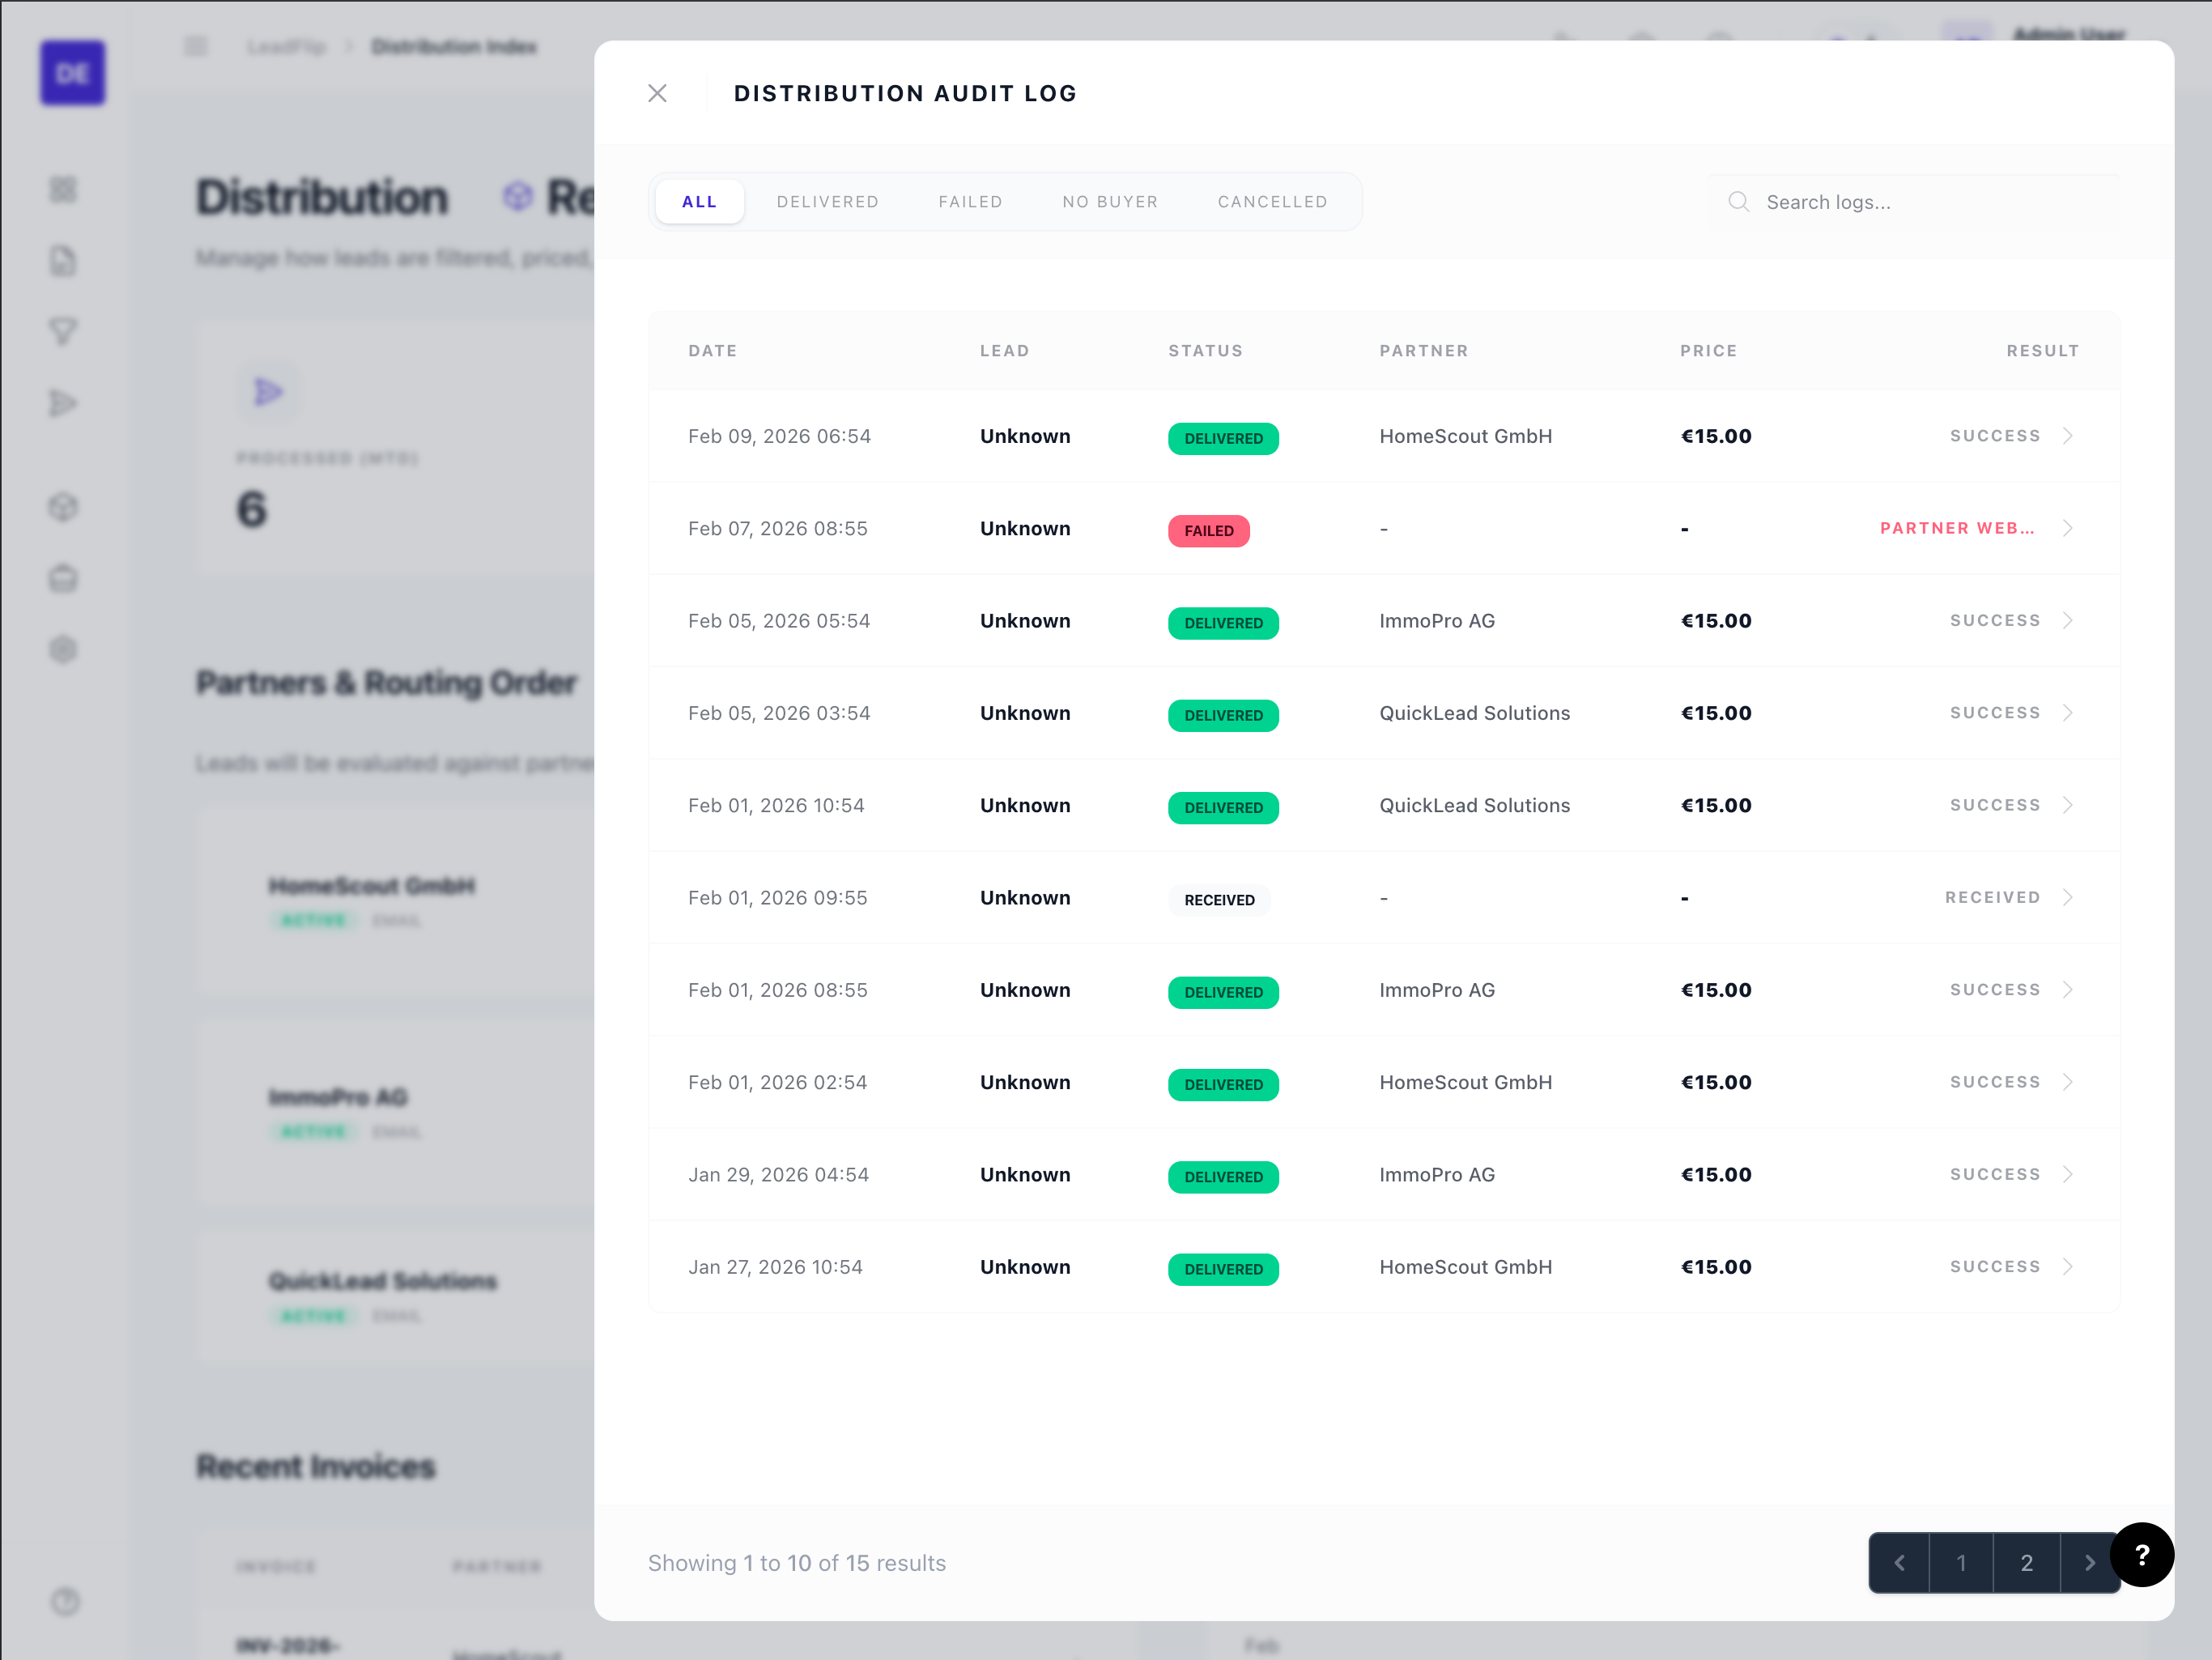Click the magnifier icon in the search field

click(1739, 201)
